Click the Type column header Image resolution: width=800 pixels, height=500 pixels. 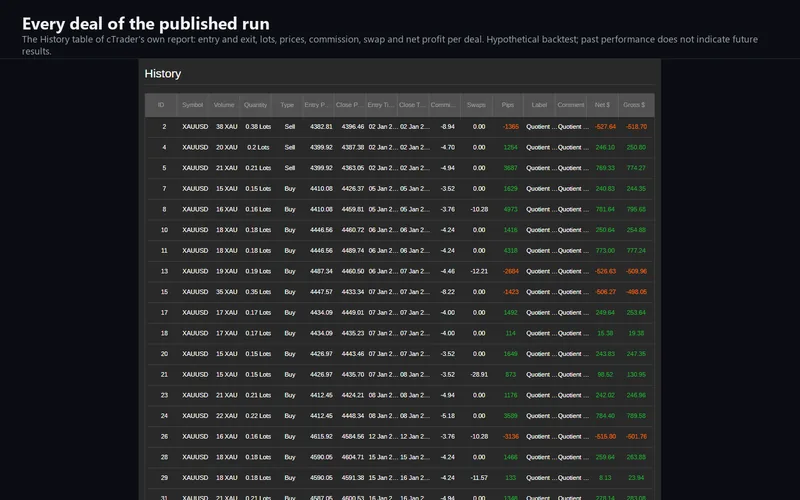click(x=287, y=105)
